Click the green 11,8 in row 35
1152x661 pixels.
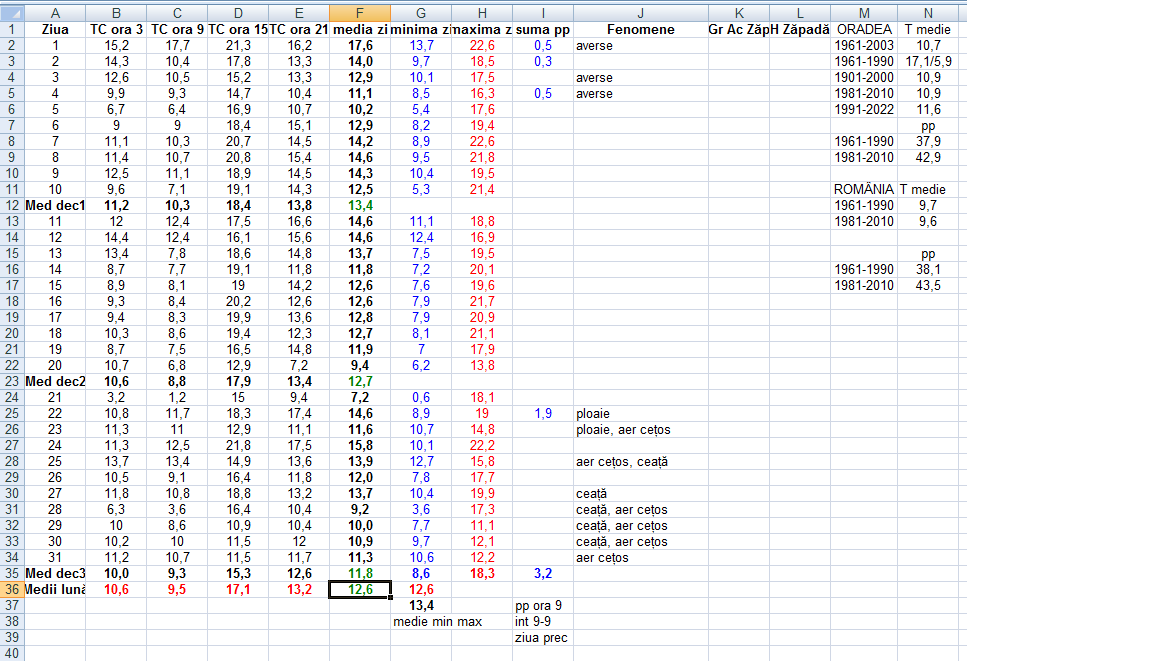point(360,574)
